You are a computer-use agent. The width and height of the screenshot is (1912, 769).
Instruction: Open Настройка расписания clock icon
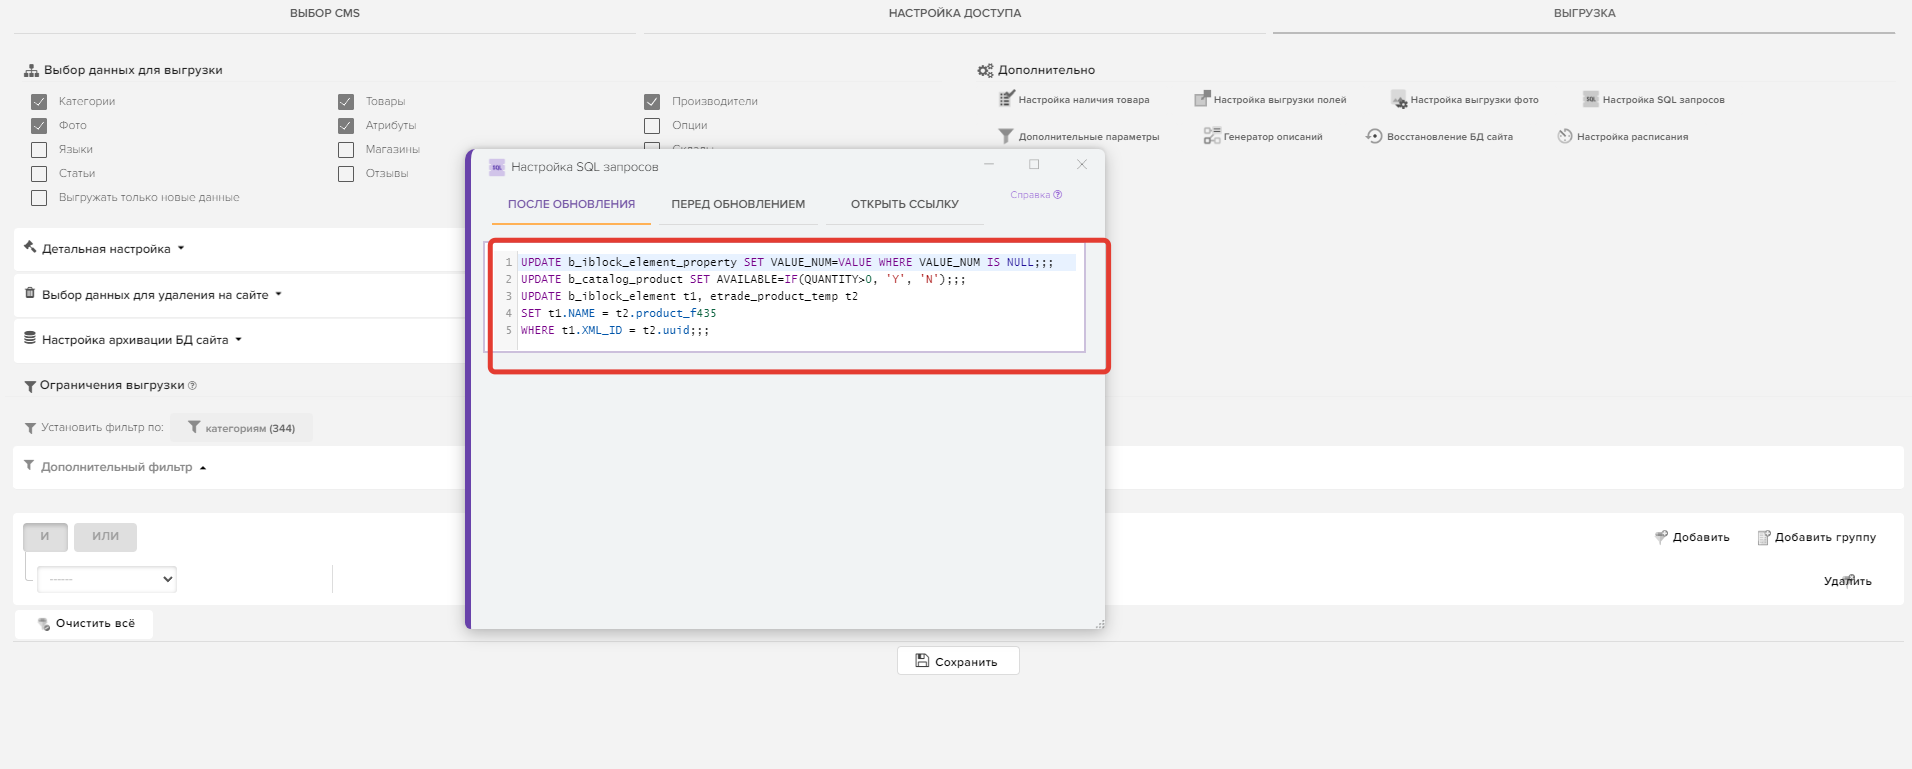coord(1565,136)
